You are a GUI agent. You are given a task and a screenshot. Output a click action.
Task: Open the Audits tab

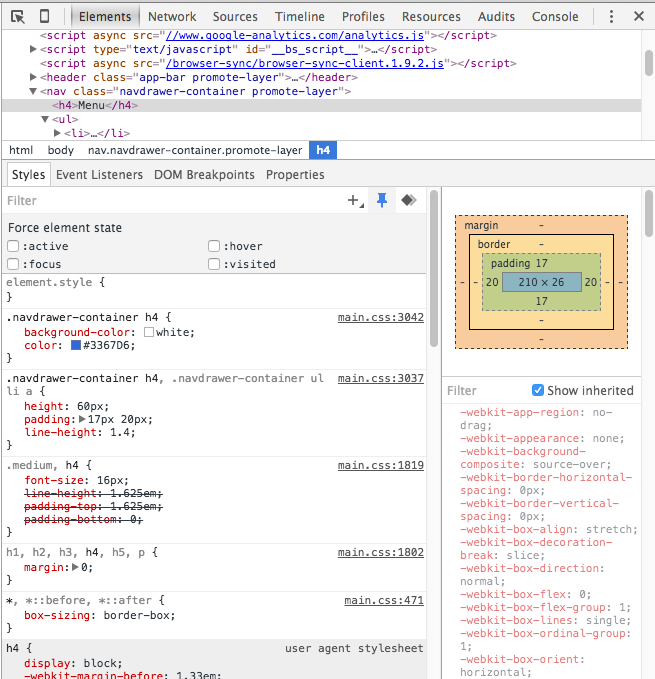[x=496, y=16]
